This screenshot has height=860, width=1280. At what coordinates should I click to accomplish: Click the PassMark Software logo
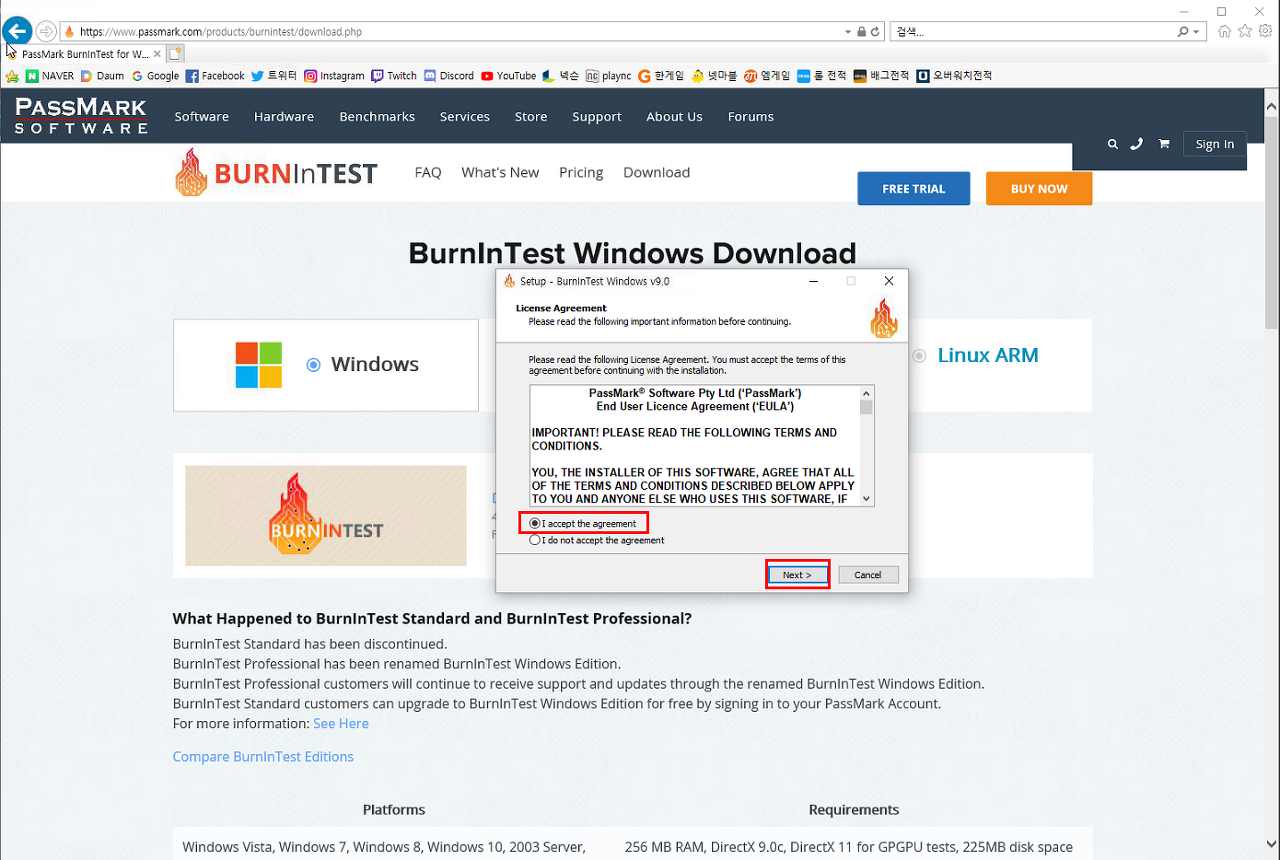[81, 116]
